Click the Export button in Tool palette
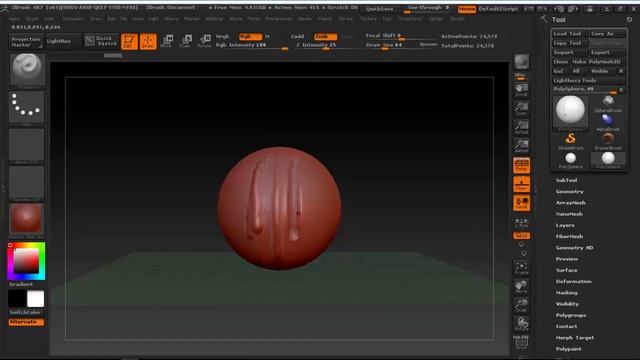Image resolution: width=640 pixels, height=360 pixels. coord(608,52)
